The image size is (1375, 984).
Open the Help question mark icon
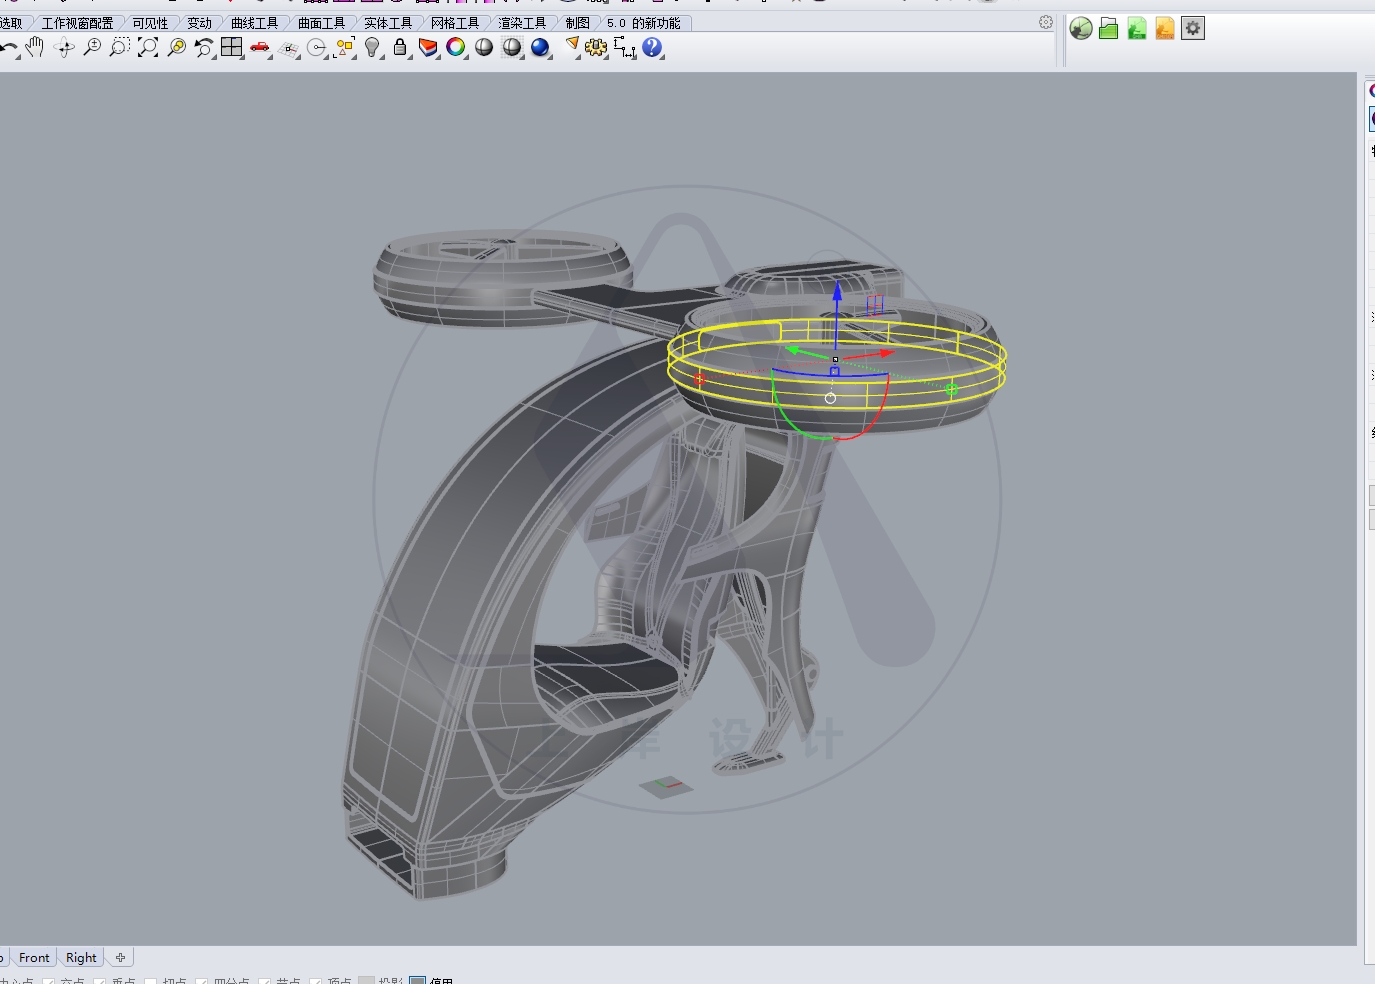coord(652,47)
